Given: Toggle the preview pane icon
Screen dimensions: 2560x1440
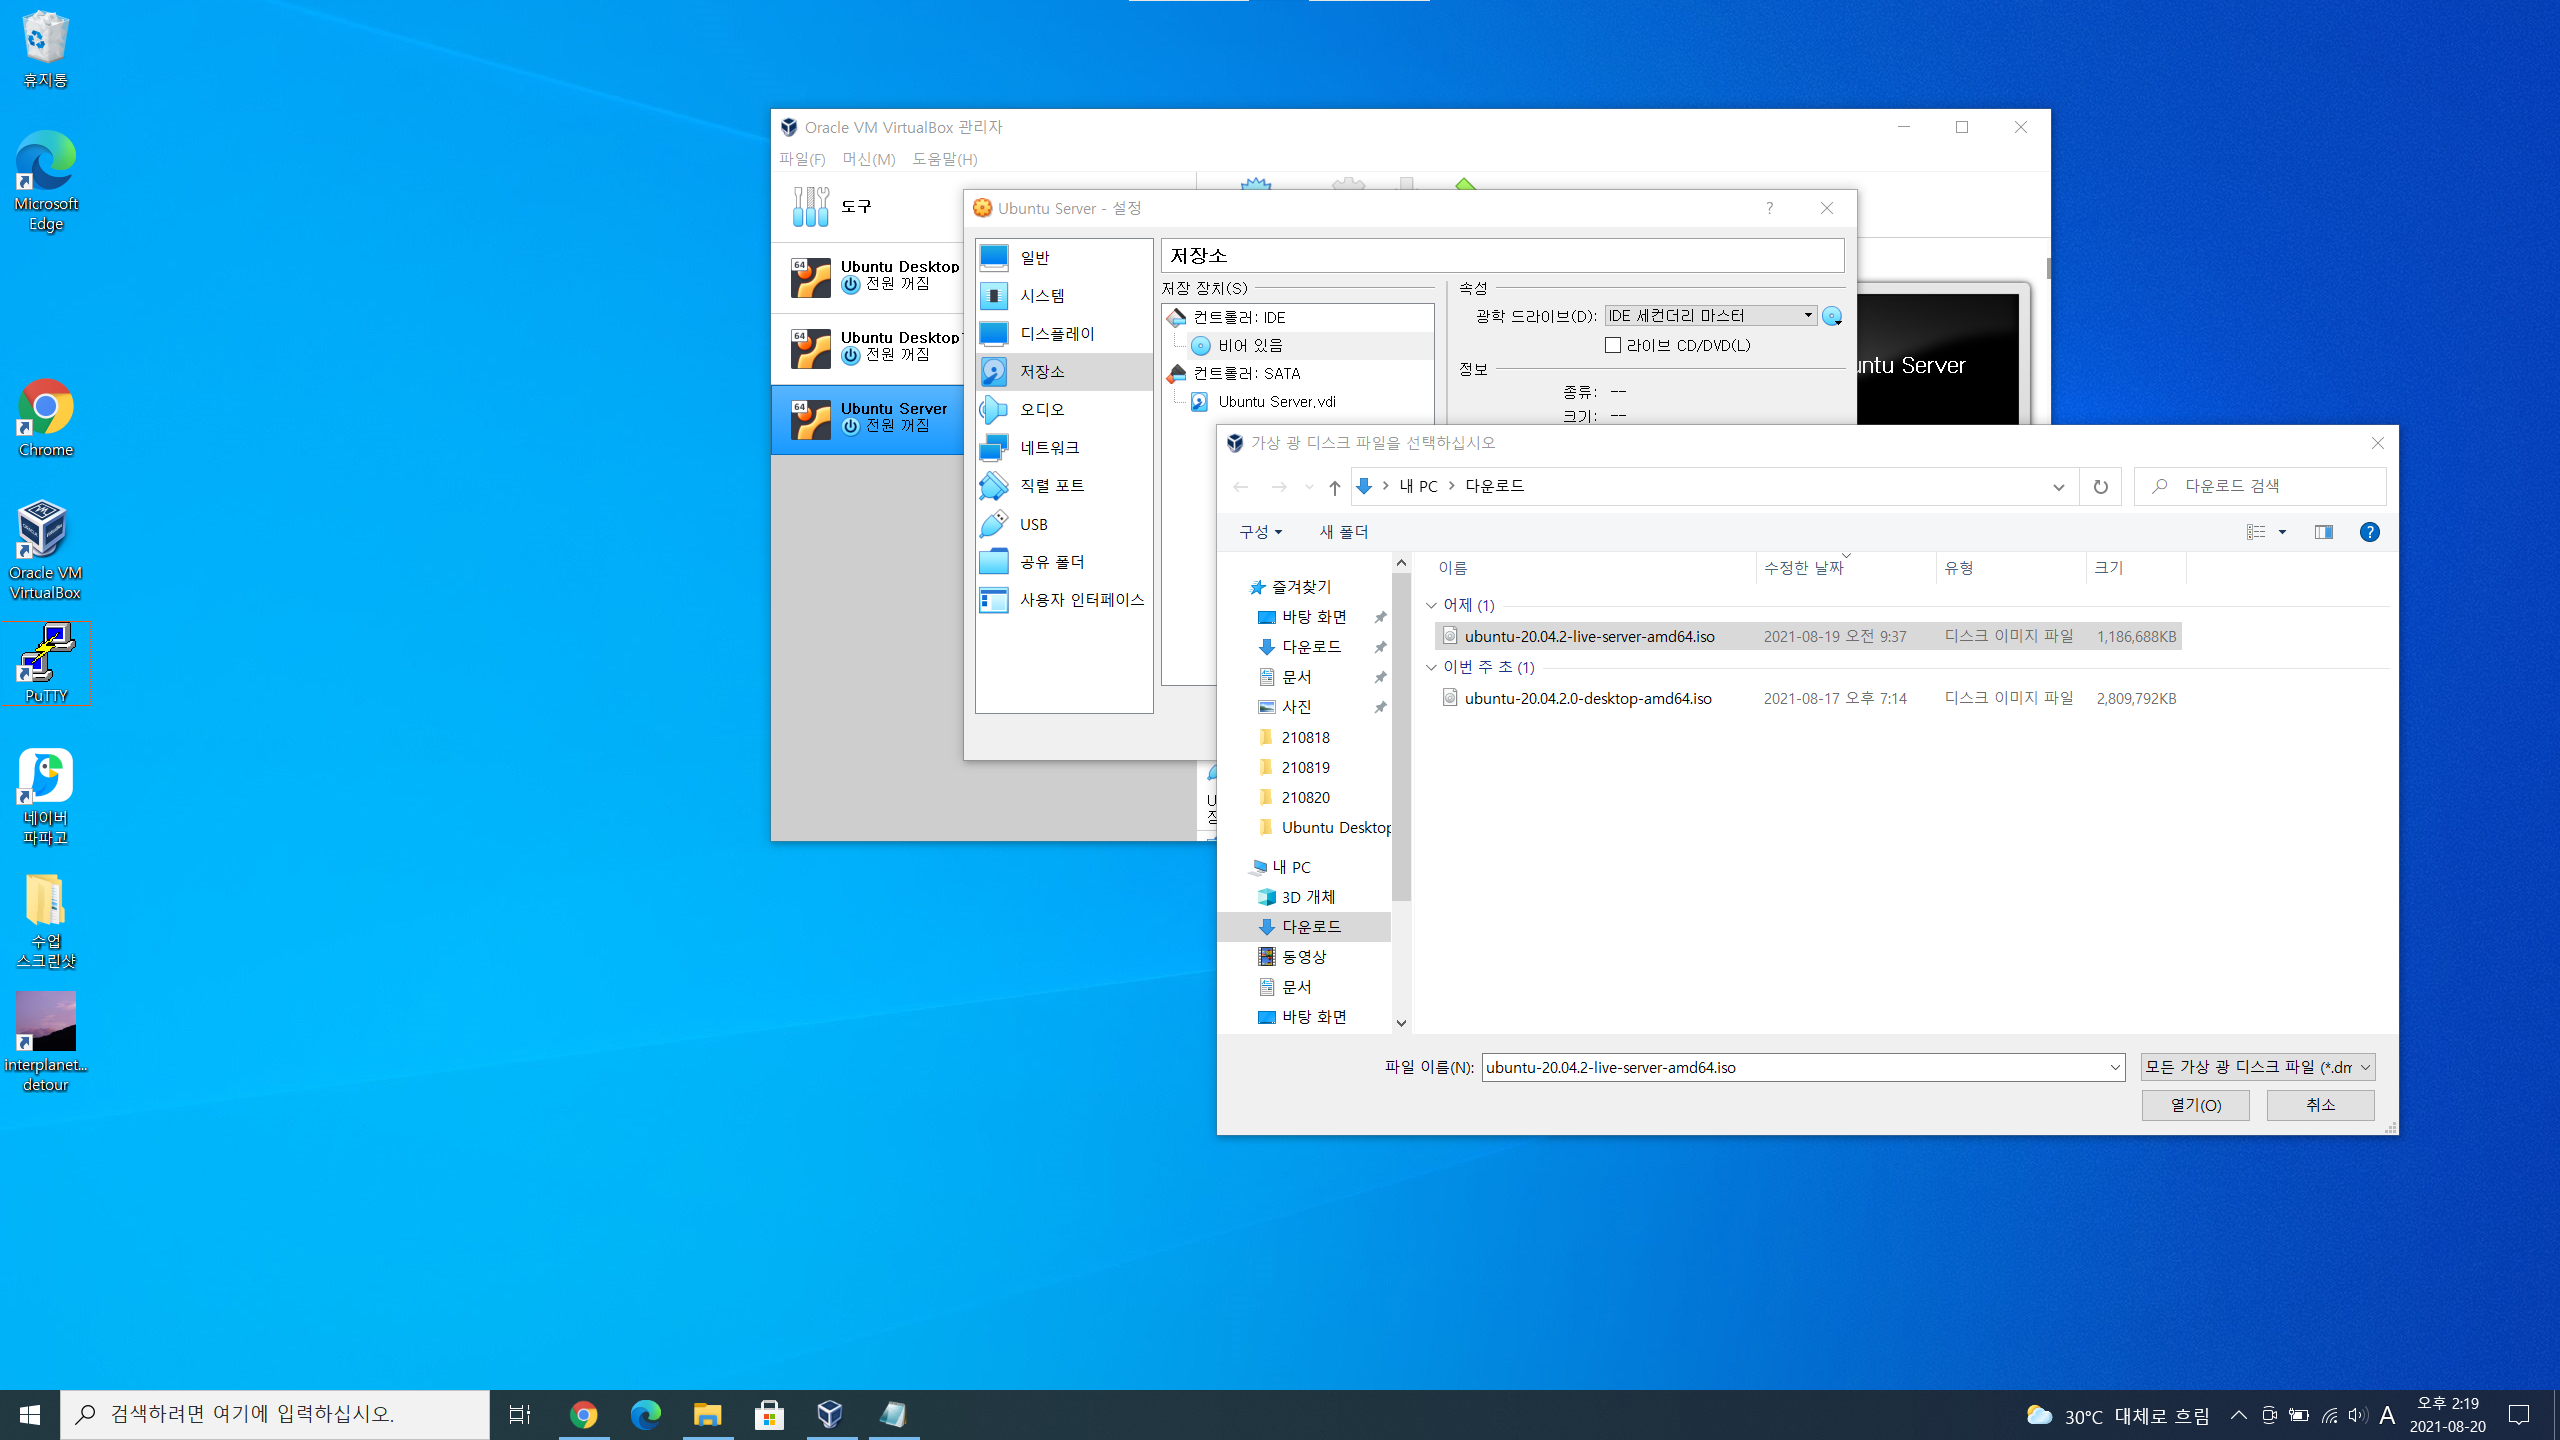Looking at the screenshot, I should click(x=2323, y=532).
